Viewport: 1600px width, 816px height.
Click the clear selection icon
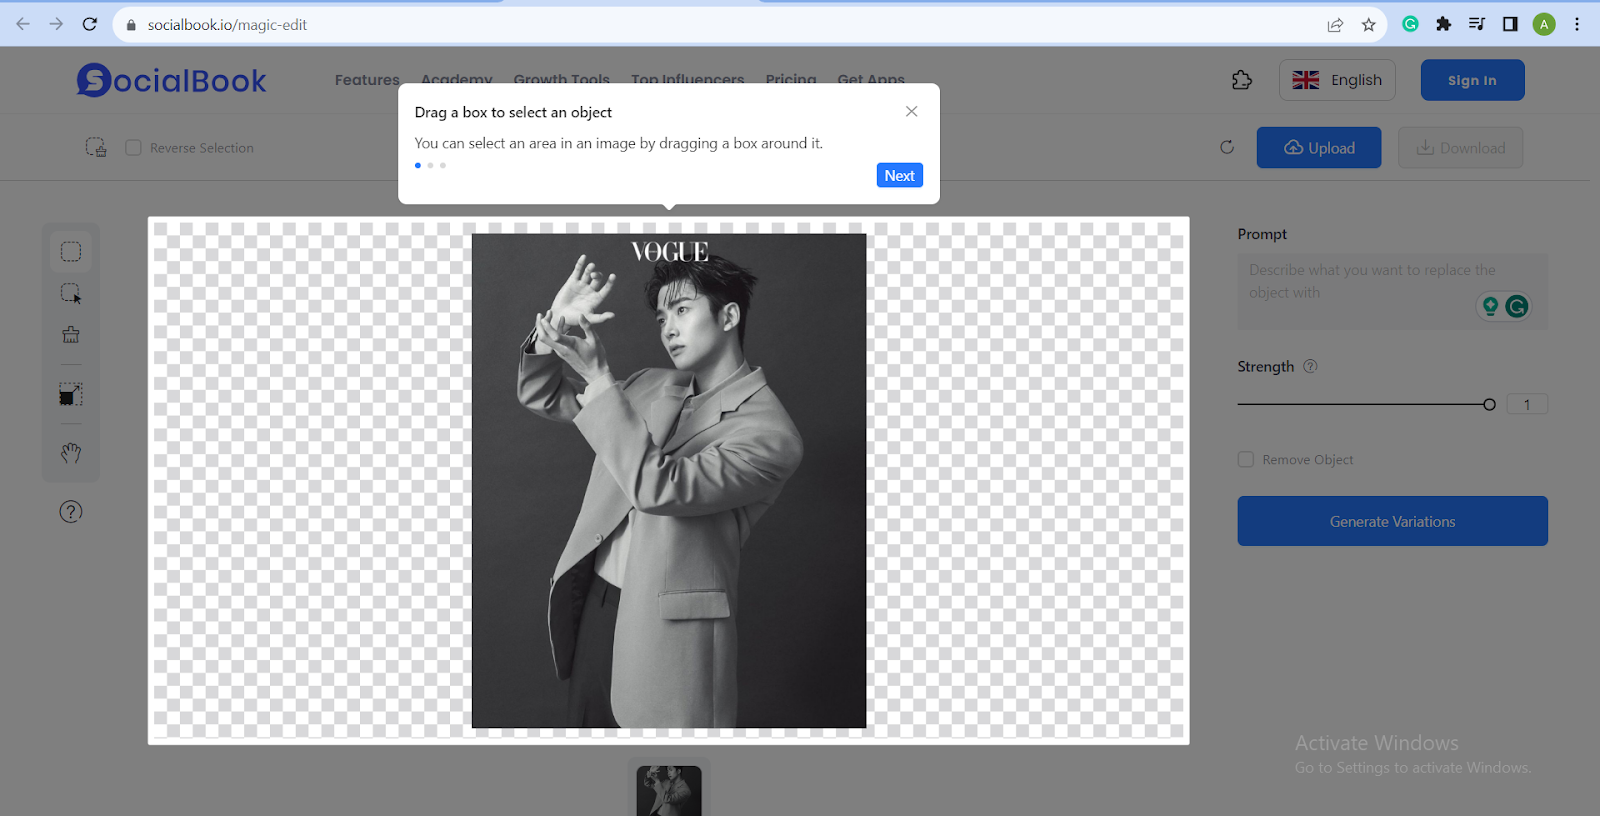tap(96, 148)
